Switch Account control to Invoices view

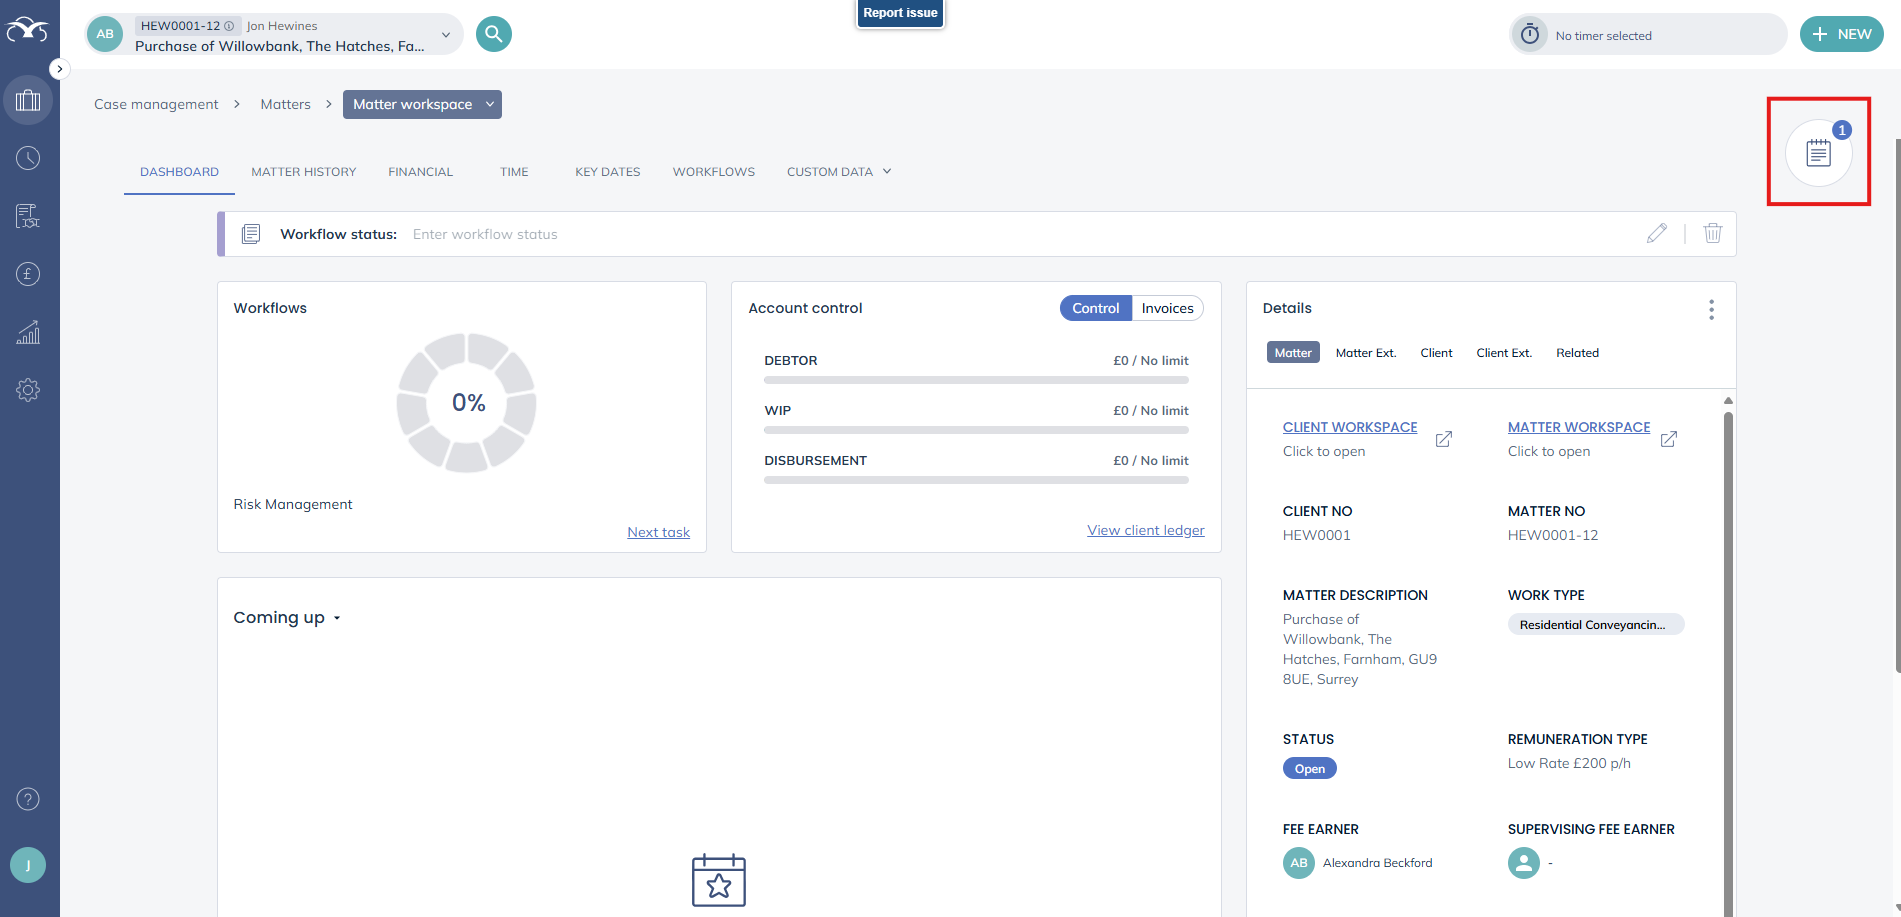(x=1167, y=308)
